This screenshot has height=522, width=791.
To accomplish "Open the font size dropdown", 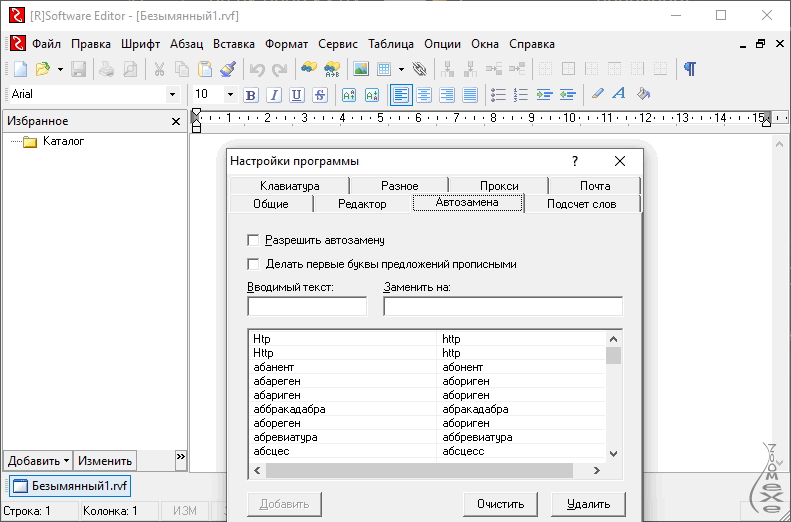I will click(x=230, y=95).
